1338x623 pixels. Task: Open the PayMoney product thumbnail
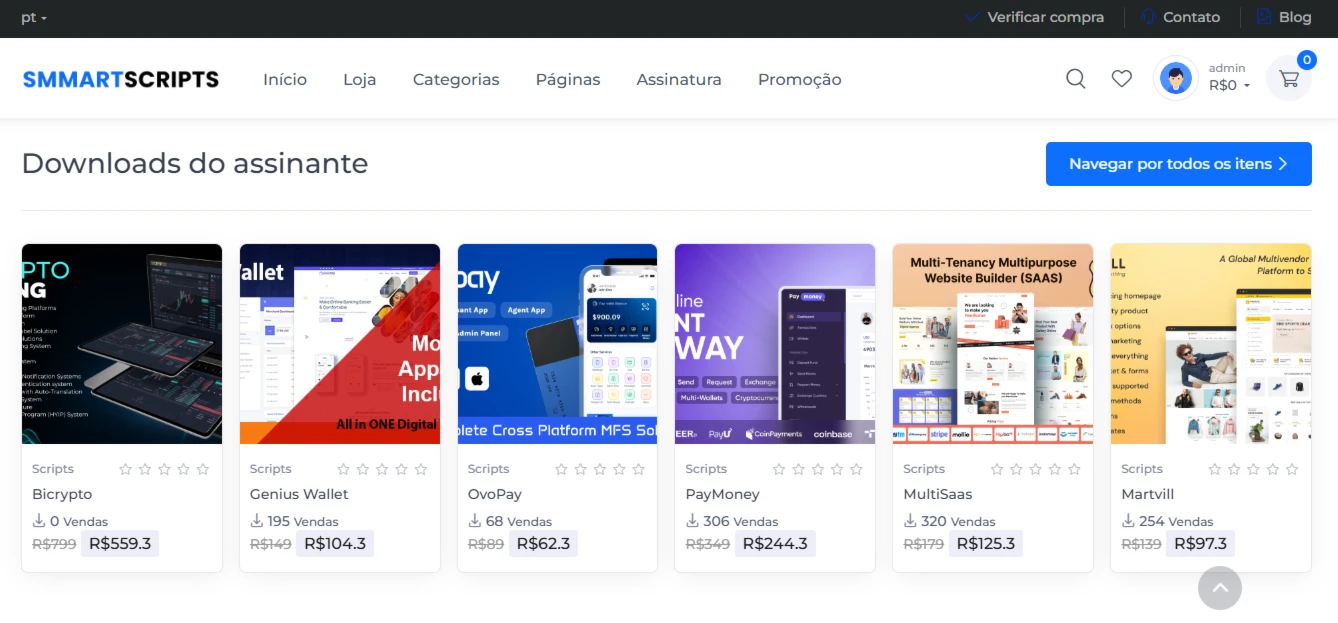coord(775,344)
